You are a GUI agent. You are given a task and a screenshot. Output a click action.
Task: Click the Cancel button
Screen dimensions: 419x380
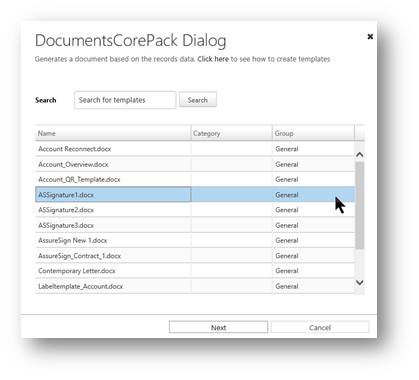click(x=320, y=327)
